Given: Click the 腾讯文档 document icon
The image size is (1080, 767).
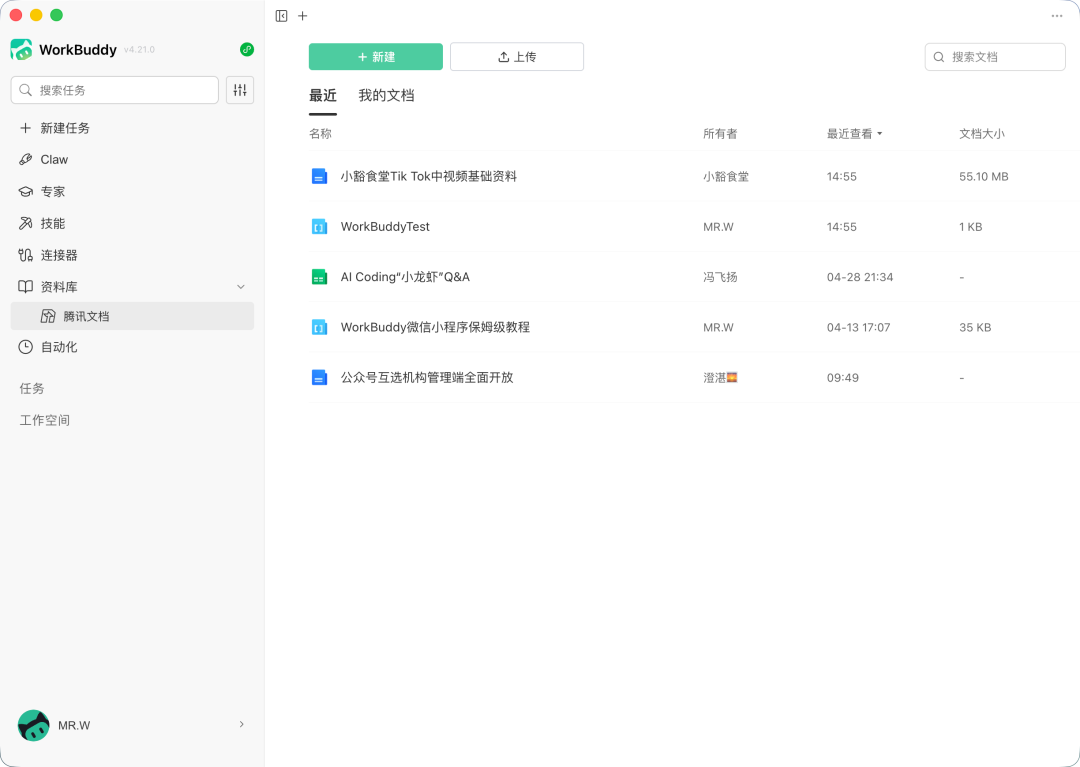Looking at the screenshot, I should (48, 316).
